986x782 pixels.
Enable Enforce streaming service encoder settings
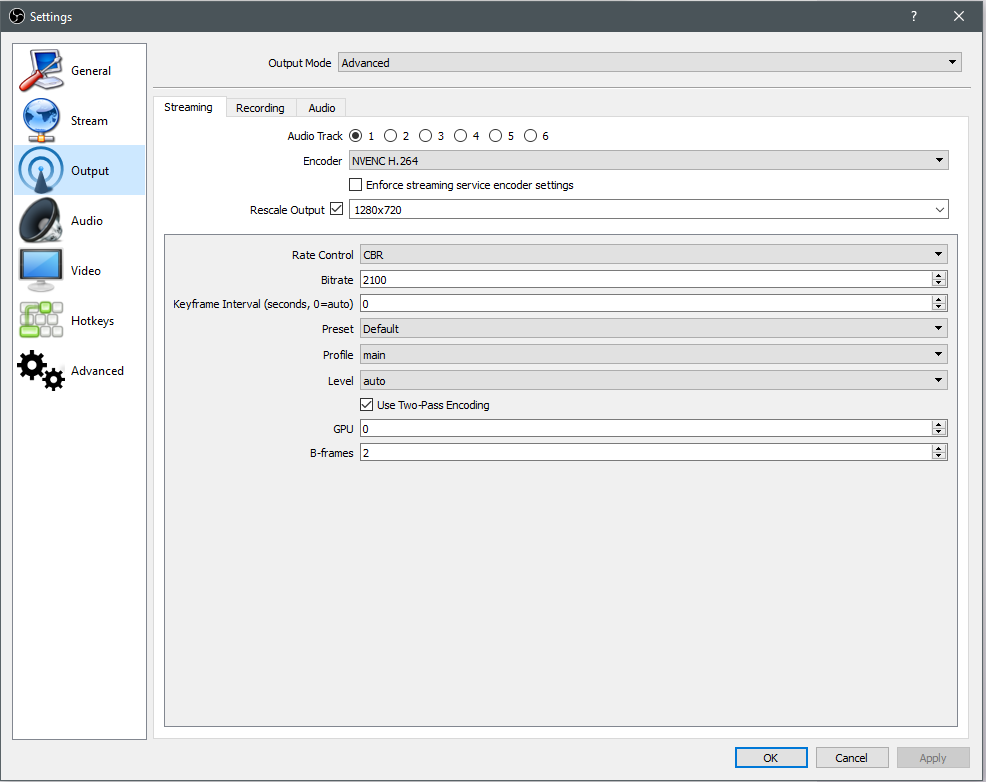355,185
